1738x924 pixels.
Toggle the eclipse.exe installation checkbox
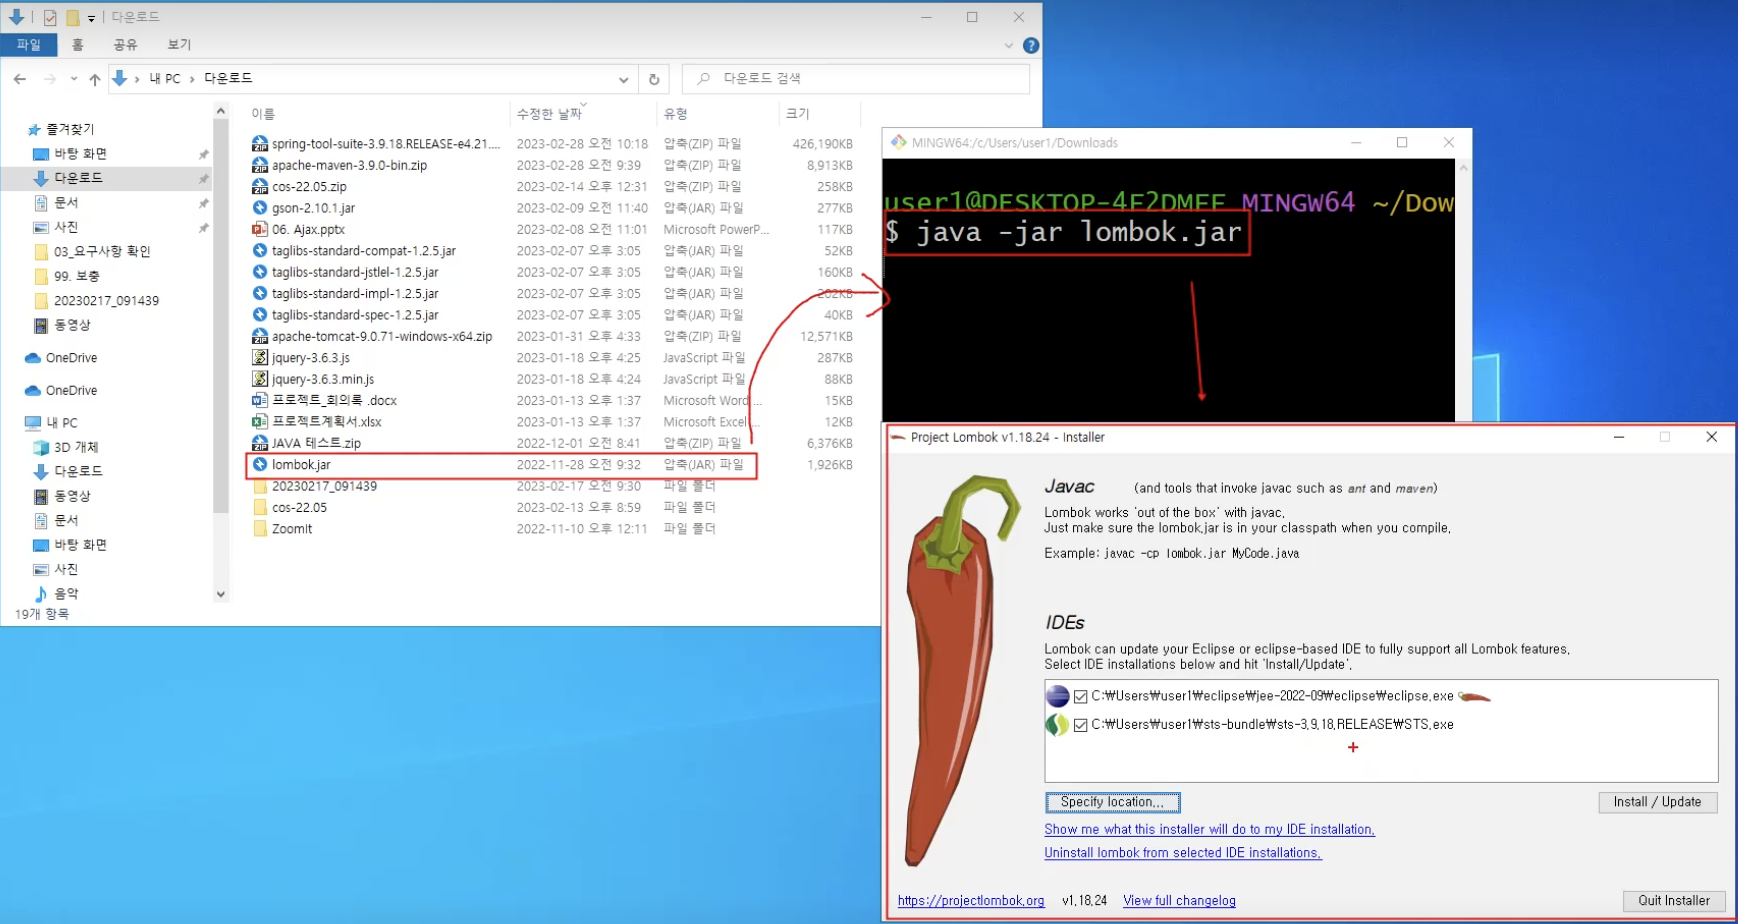coord(1080,697)
